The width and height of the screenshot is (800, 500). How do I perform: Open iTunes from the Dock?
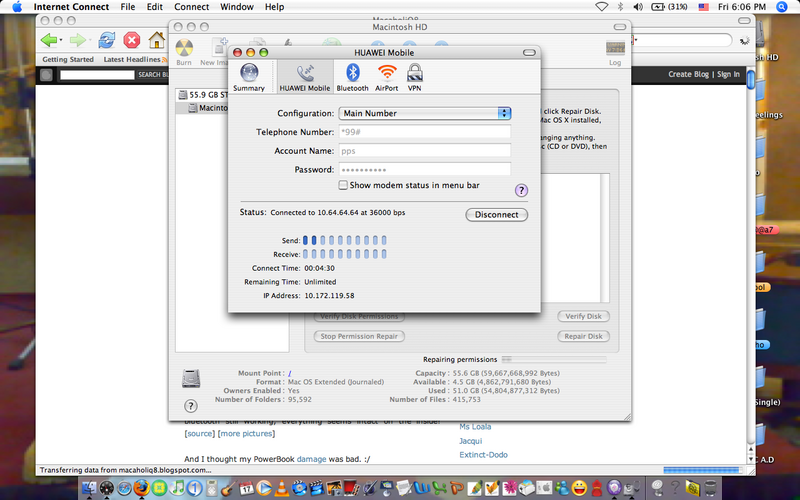pyautogui.click(x=177, y=488)
